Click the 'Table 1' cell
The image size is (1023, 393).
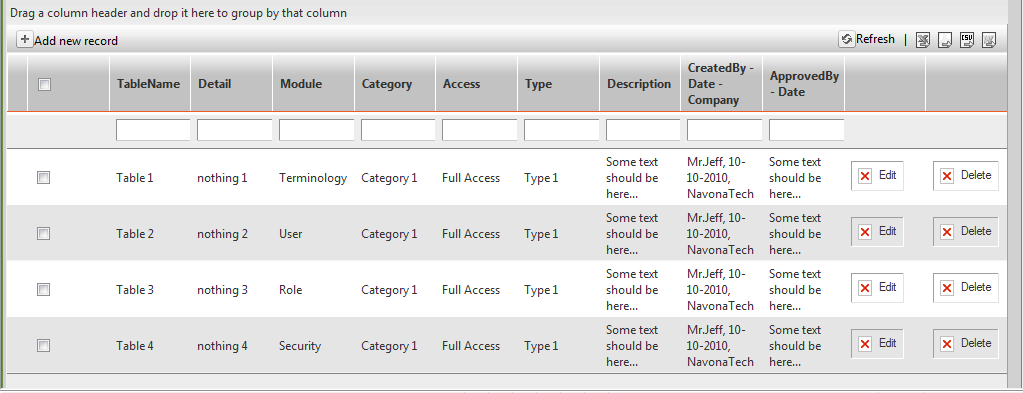tap(135, 178)
